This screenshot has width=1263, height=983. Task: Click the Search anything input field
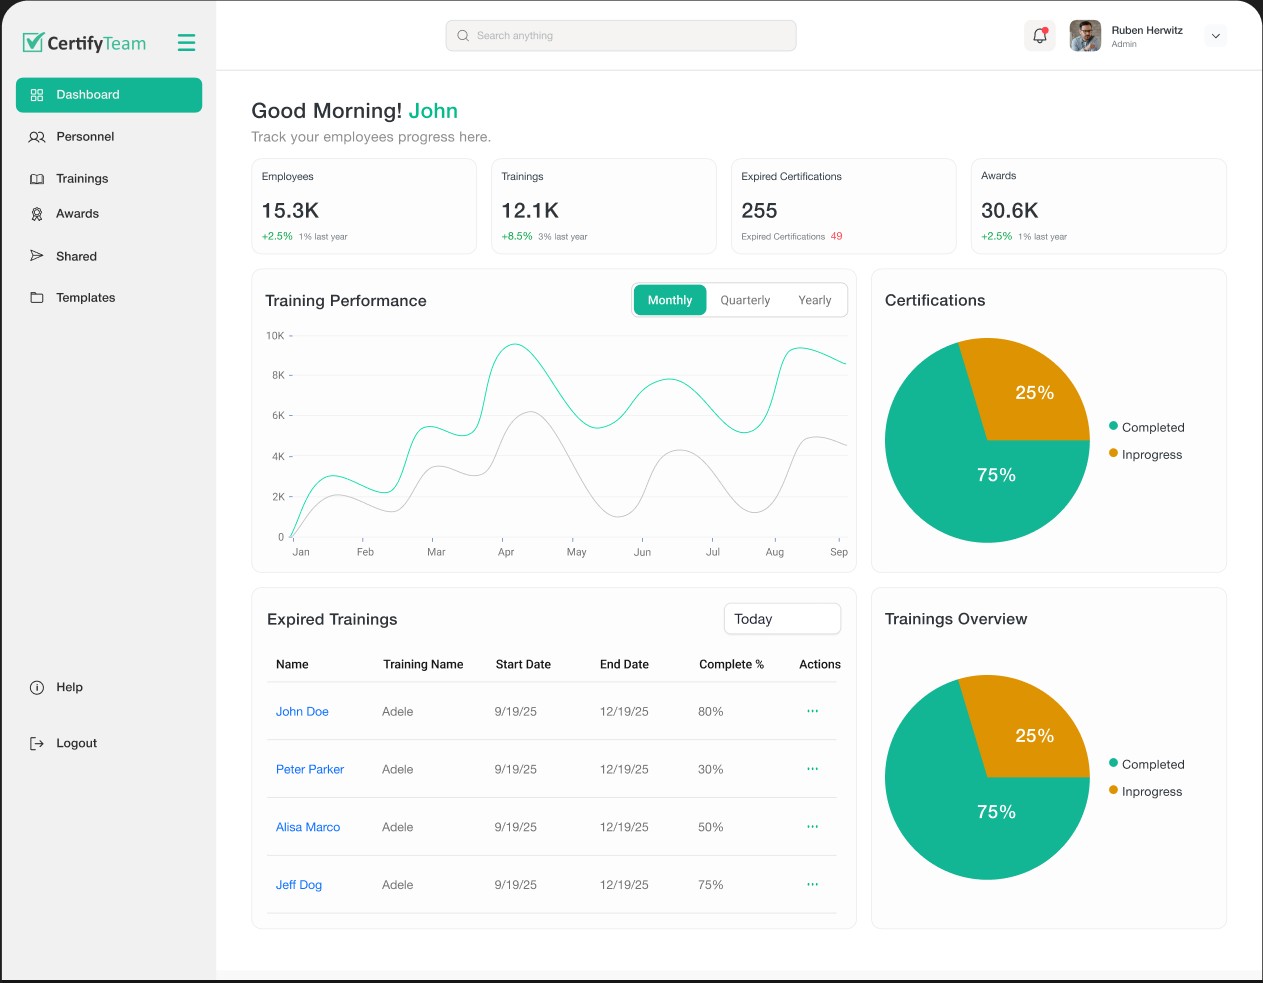click(x=621, y=36)
